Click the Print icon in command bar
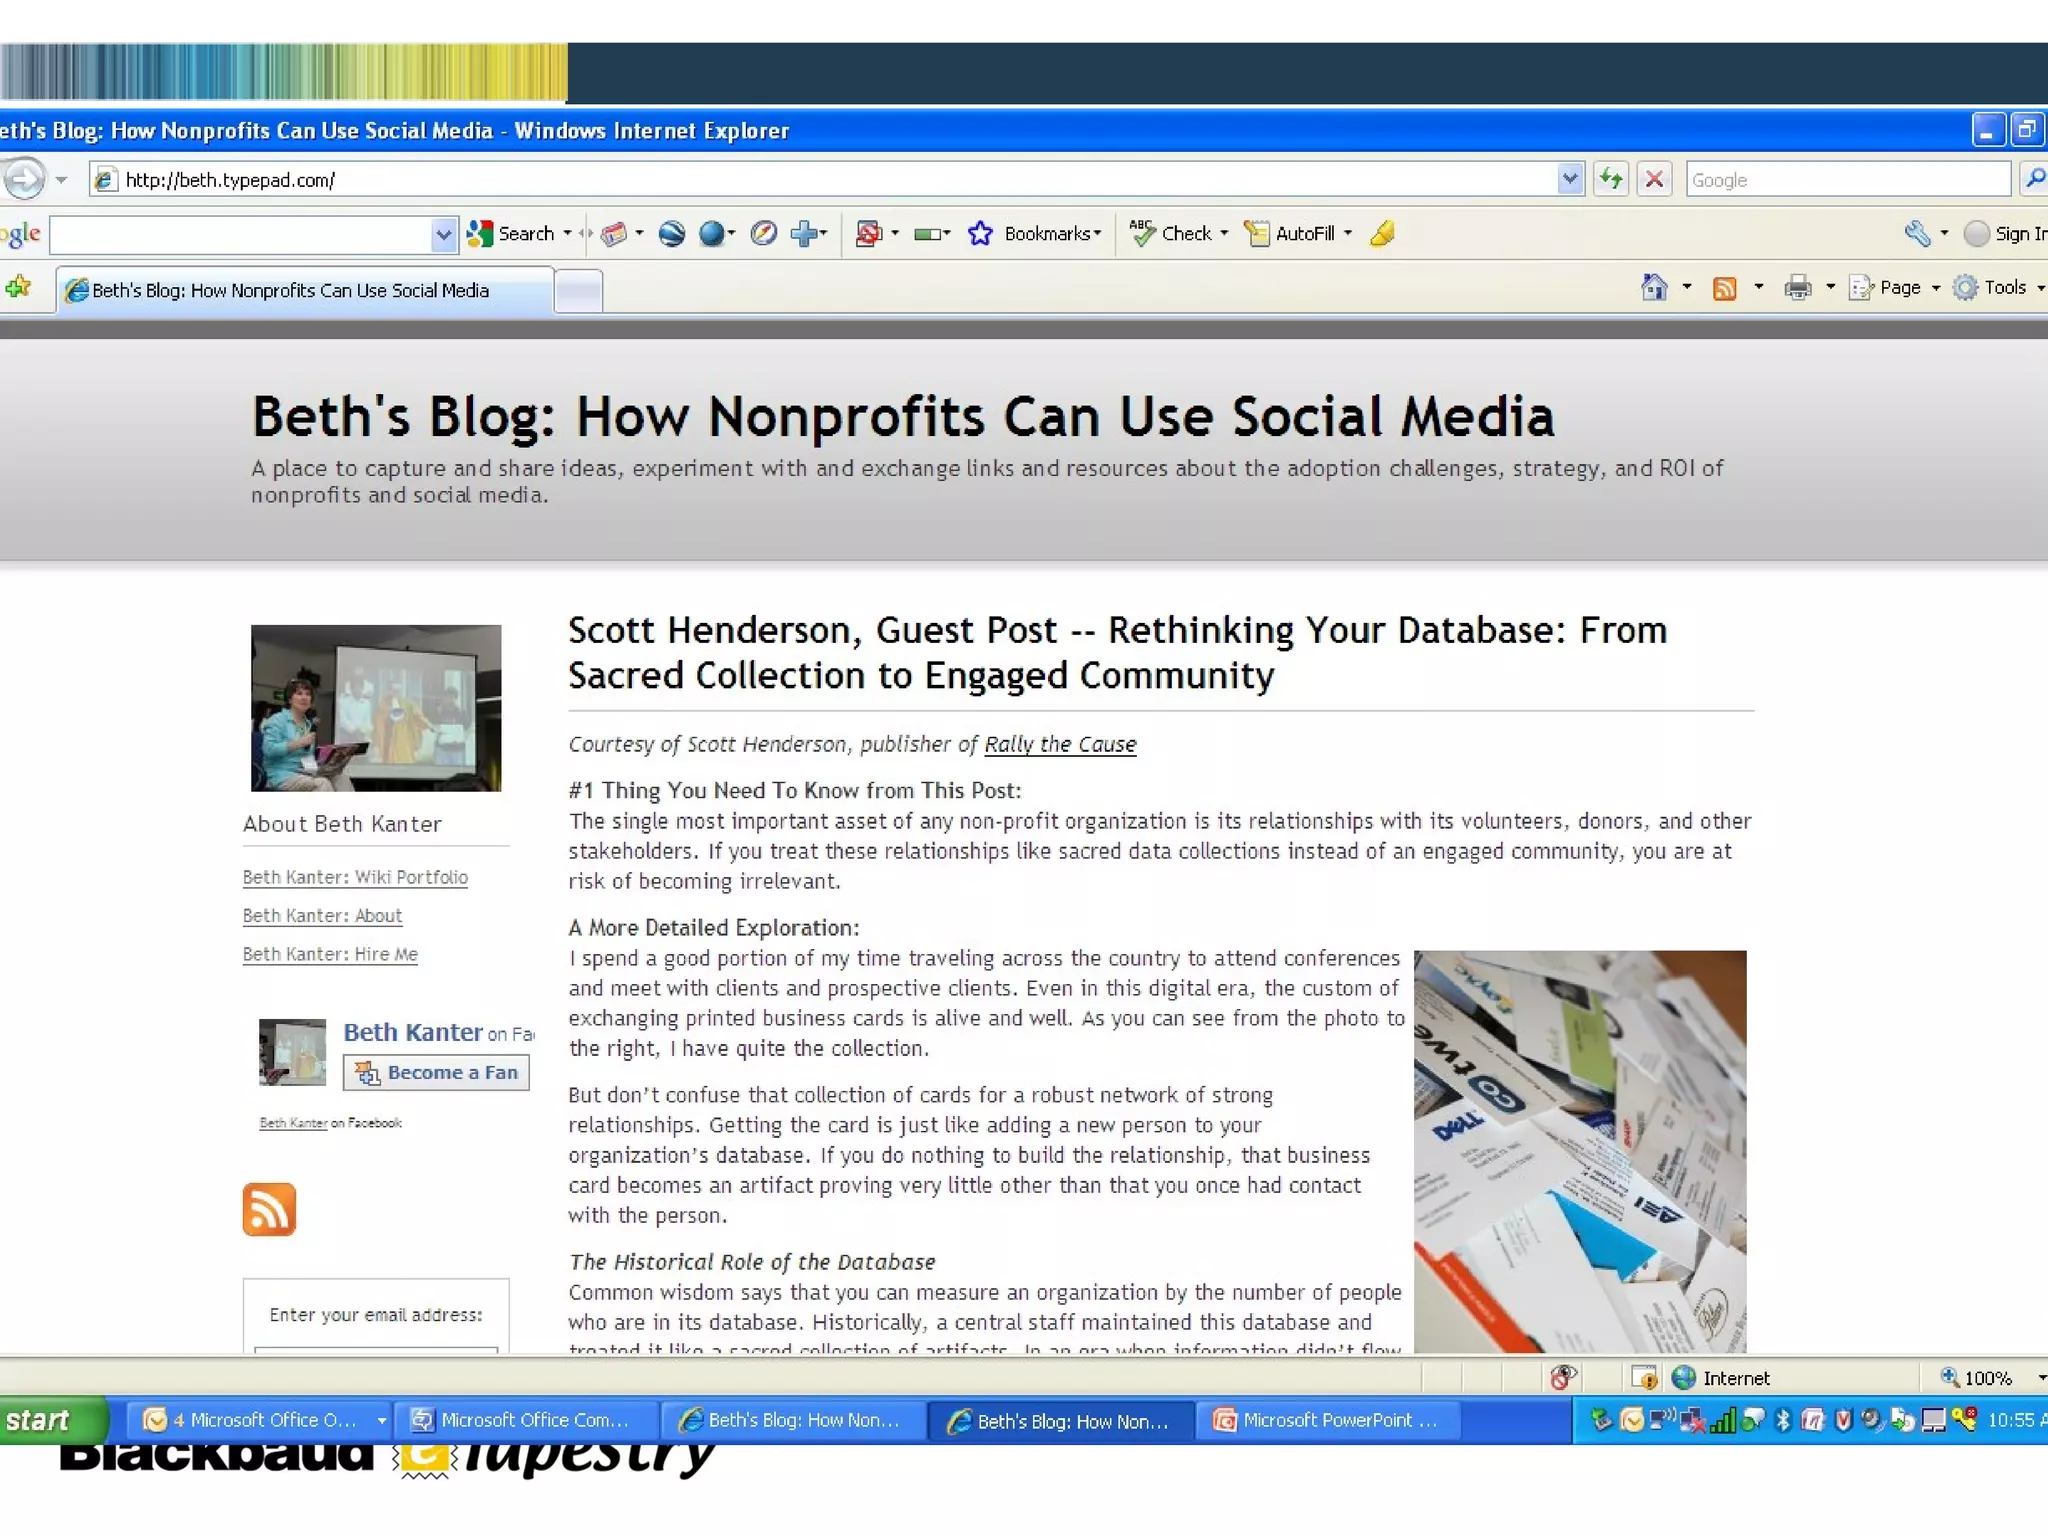 click(x=1798, y=288)
